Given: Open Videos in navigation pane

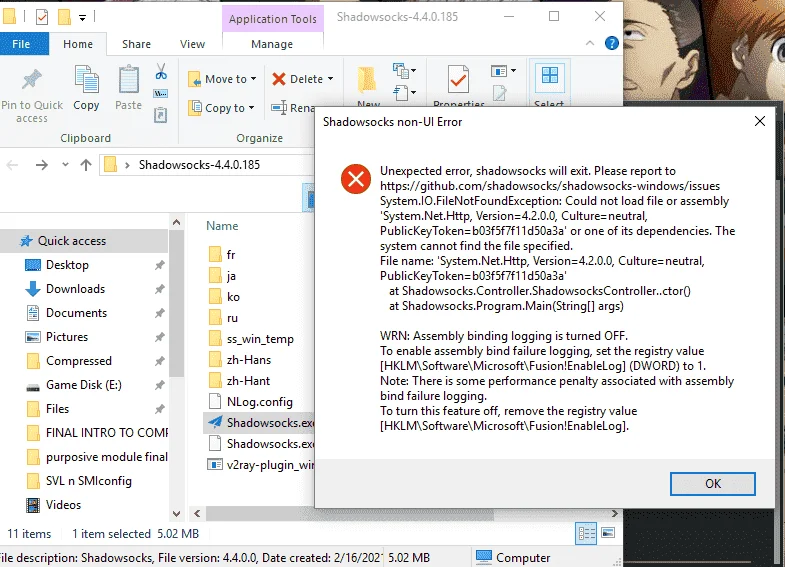Looking at the screenshot, I should [63, 505].
